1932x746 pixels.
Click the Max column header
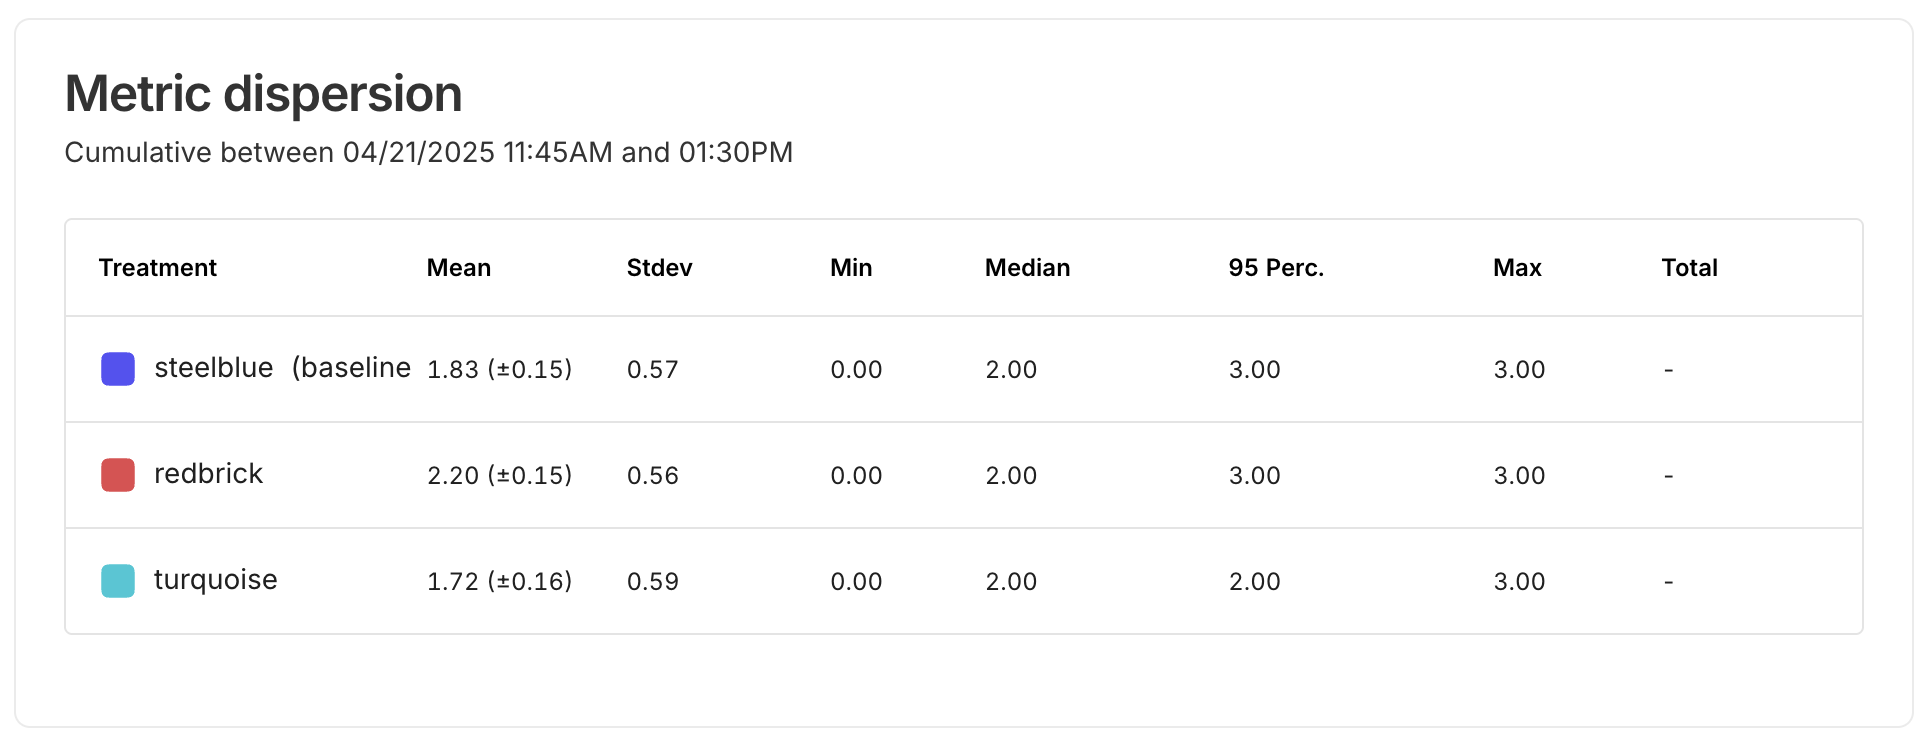1517,268
